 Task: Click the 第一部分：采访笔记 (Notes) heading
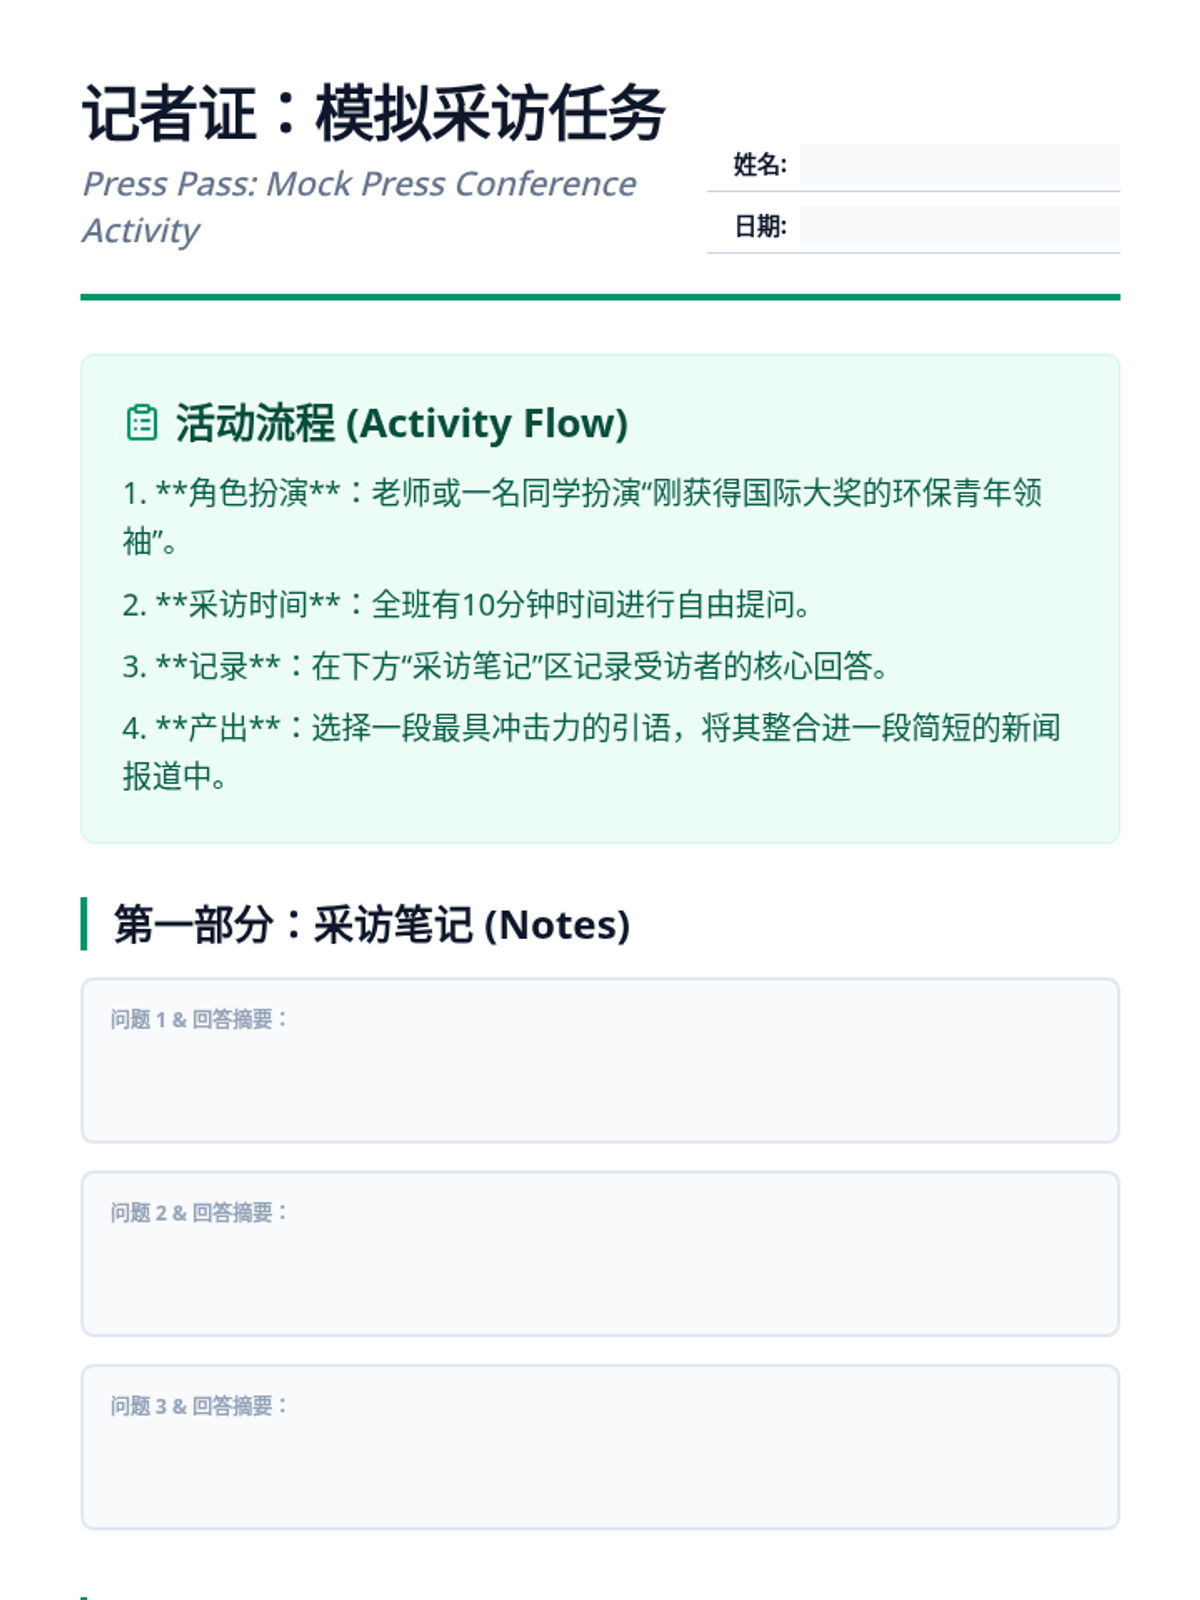(x=372, y=925)
